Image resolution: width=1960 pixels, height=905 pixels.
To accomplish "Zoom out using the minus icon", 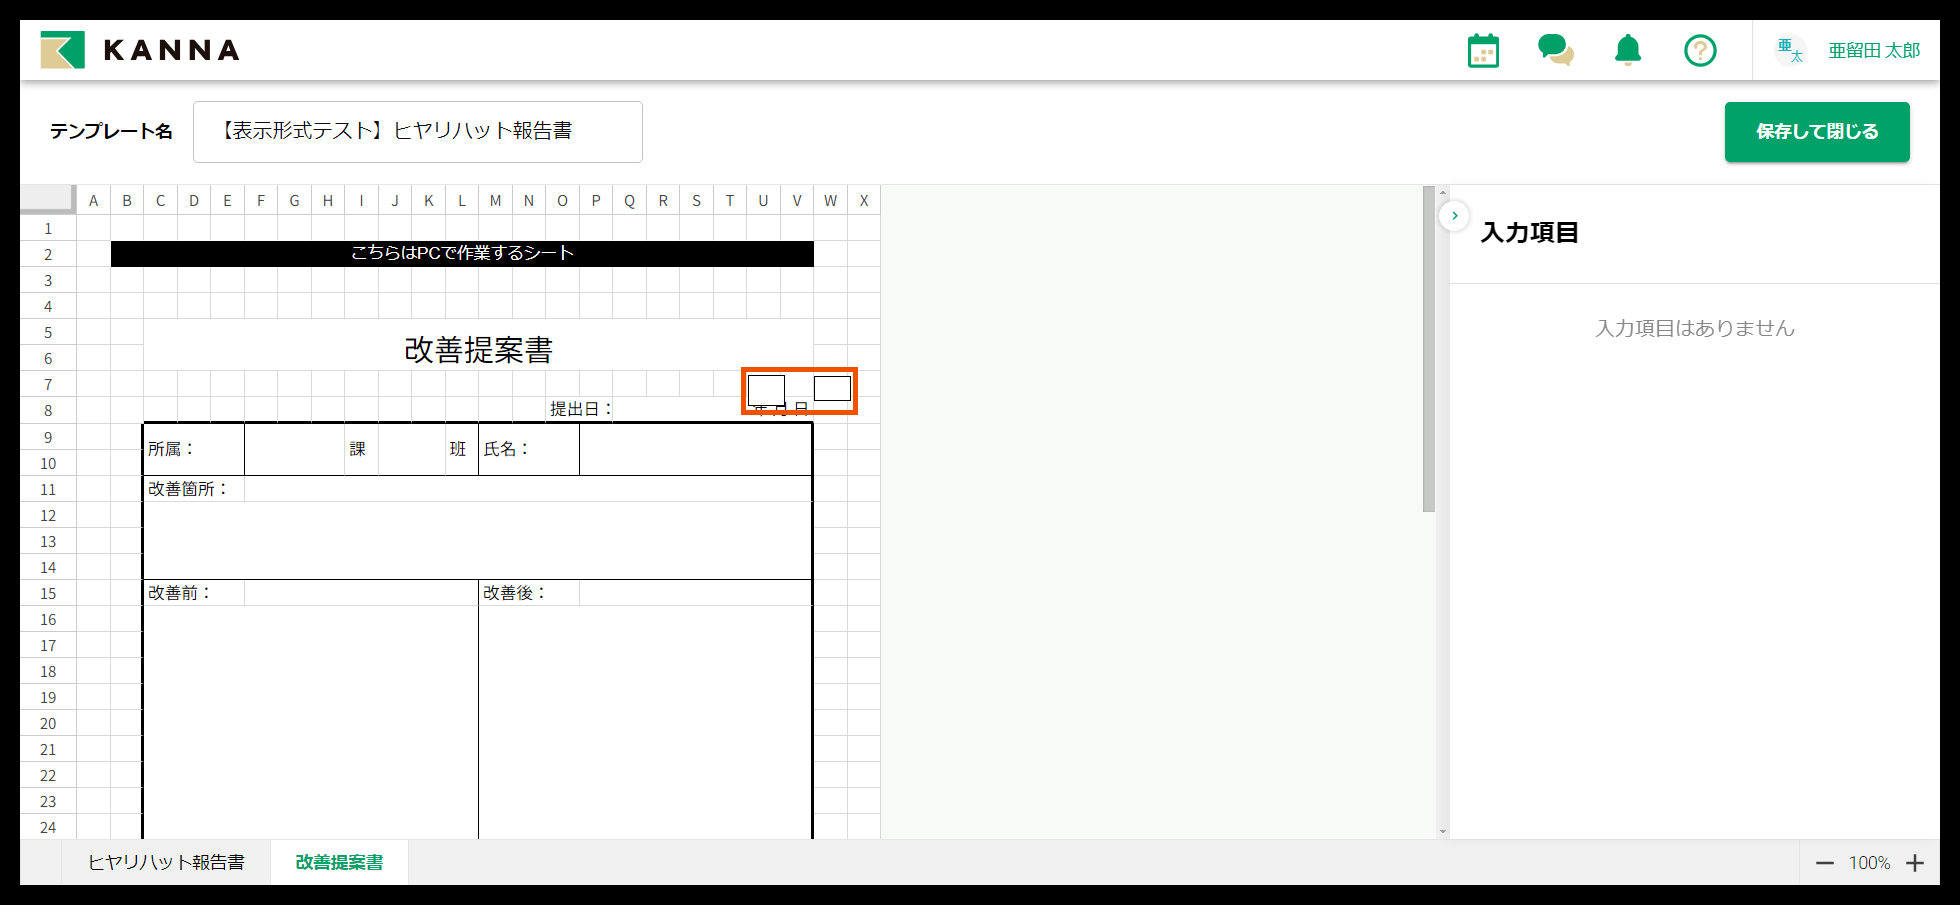I will click(x=1825, y=862).
